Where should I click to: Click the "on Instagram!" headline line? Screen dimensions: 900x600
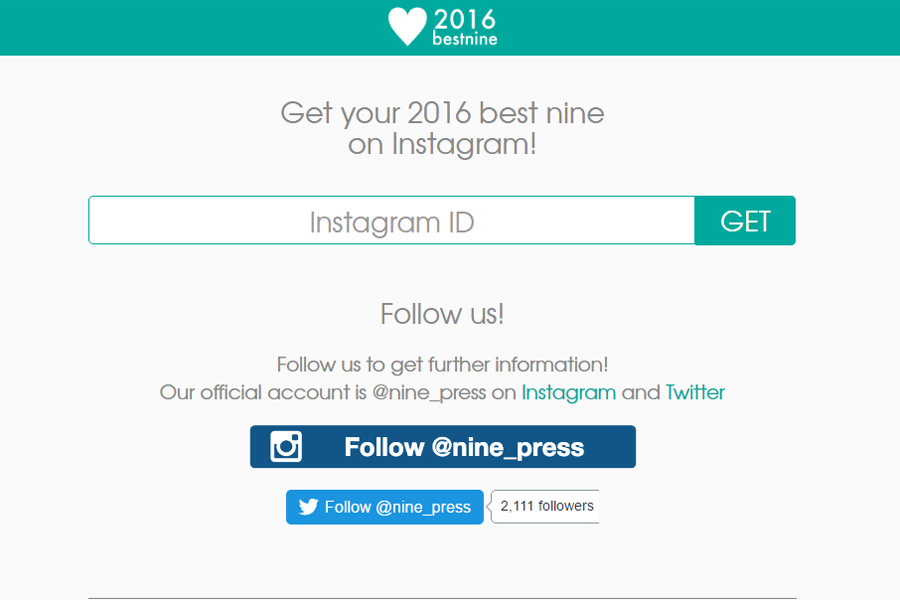coord(442,144)
